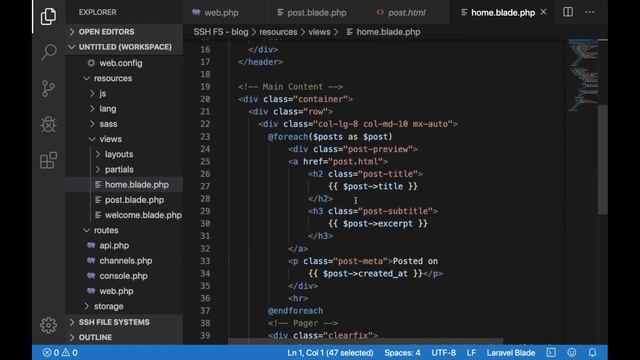640x360 pixels.
Task: Click the 'views' breadcrumb
Action: pyautogui.click(x=319, y=32)
